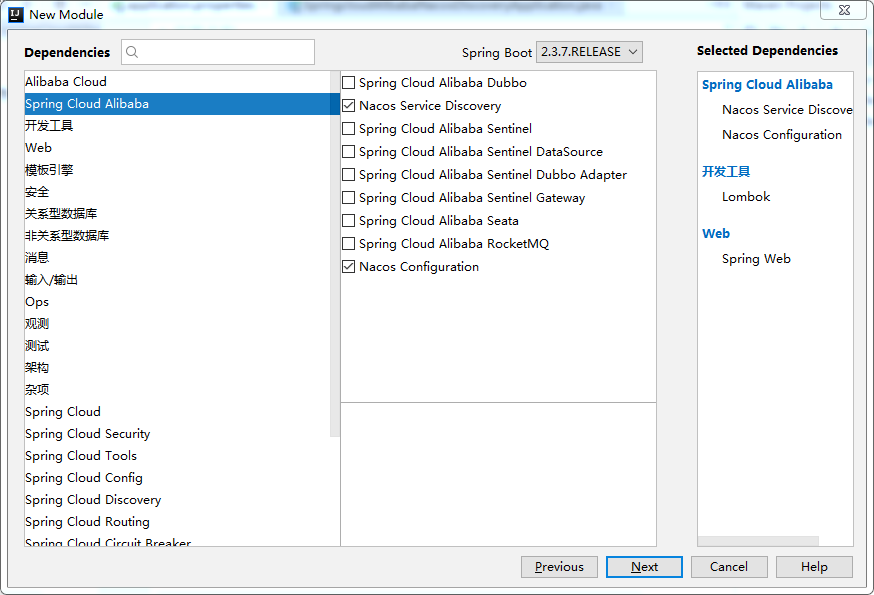The width and height of the screenshot is (874, 595).
Task: Select Alibaba Cloud category
Action: click(x=177, y=82)
